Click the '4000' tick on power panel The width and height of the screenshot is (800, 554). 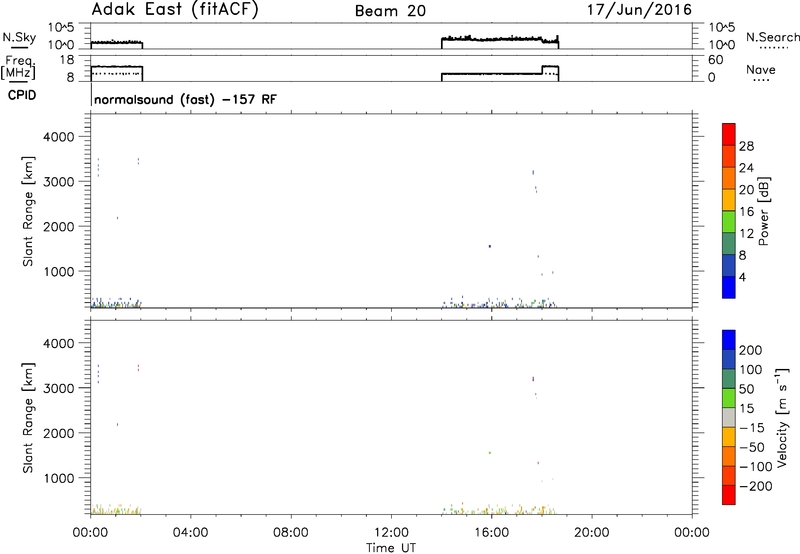[61, 137]
